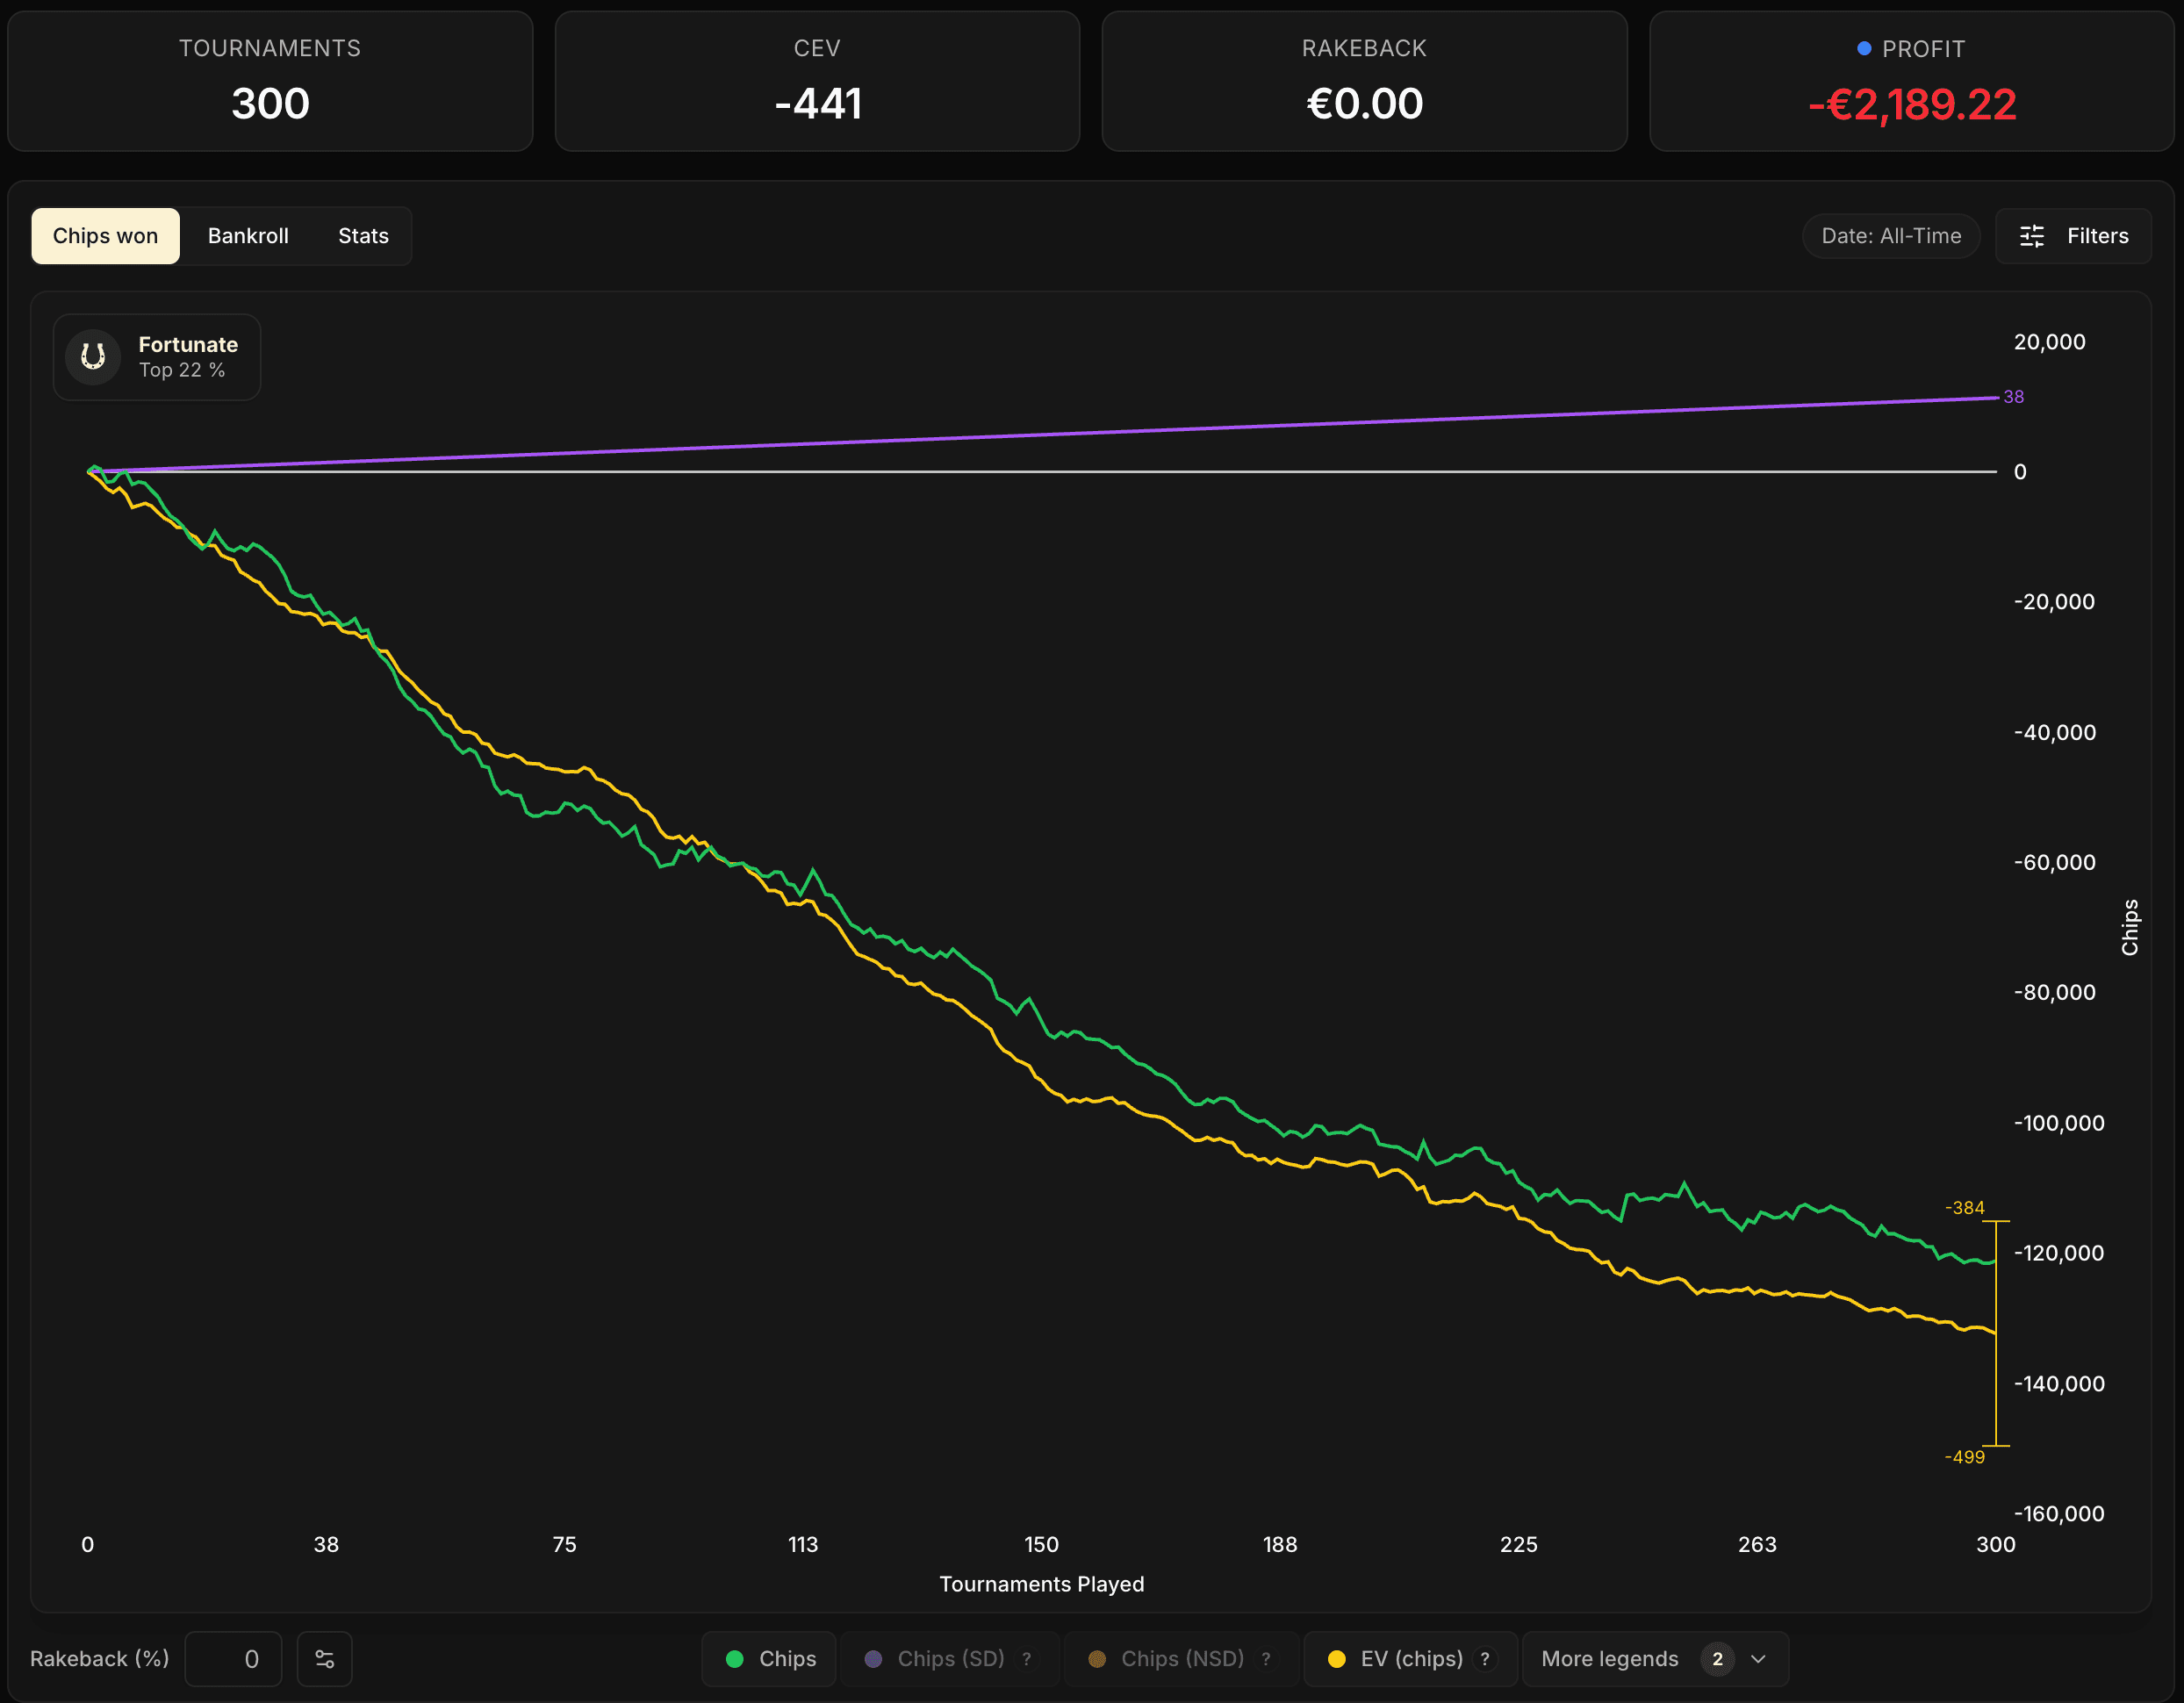Open the Filters button
The width and height of the screenshot is (2184, 1703).
coord(2073,236)
